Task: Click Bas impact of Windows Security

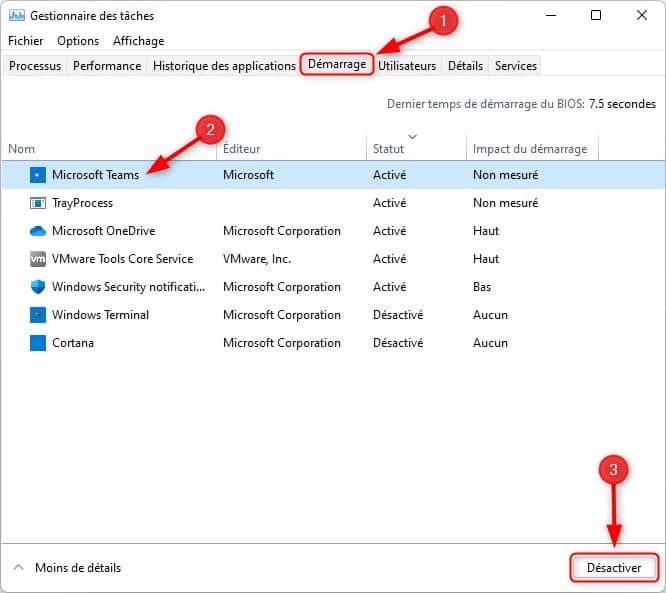Action: click(x=482, y=287)
